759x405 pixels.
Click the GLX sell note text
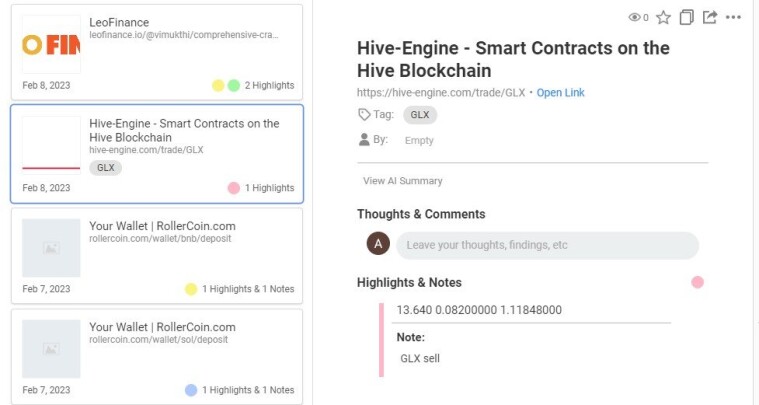point(420,359)
